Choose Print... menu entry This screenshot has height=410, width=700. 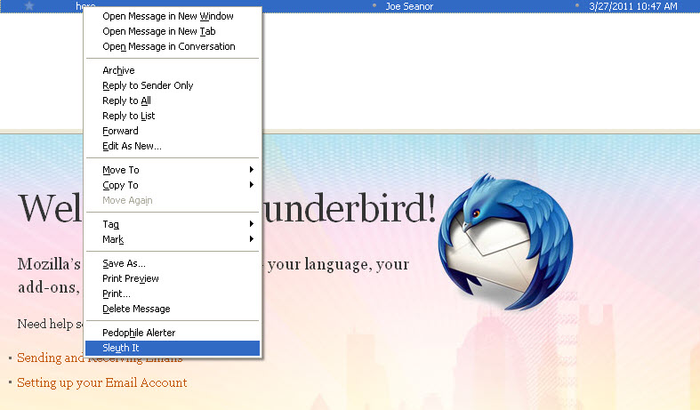172,294
